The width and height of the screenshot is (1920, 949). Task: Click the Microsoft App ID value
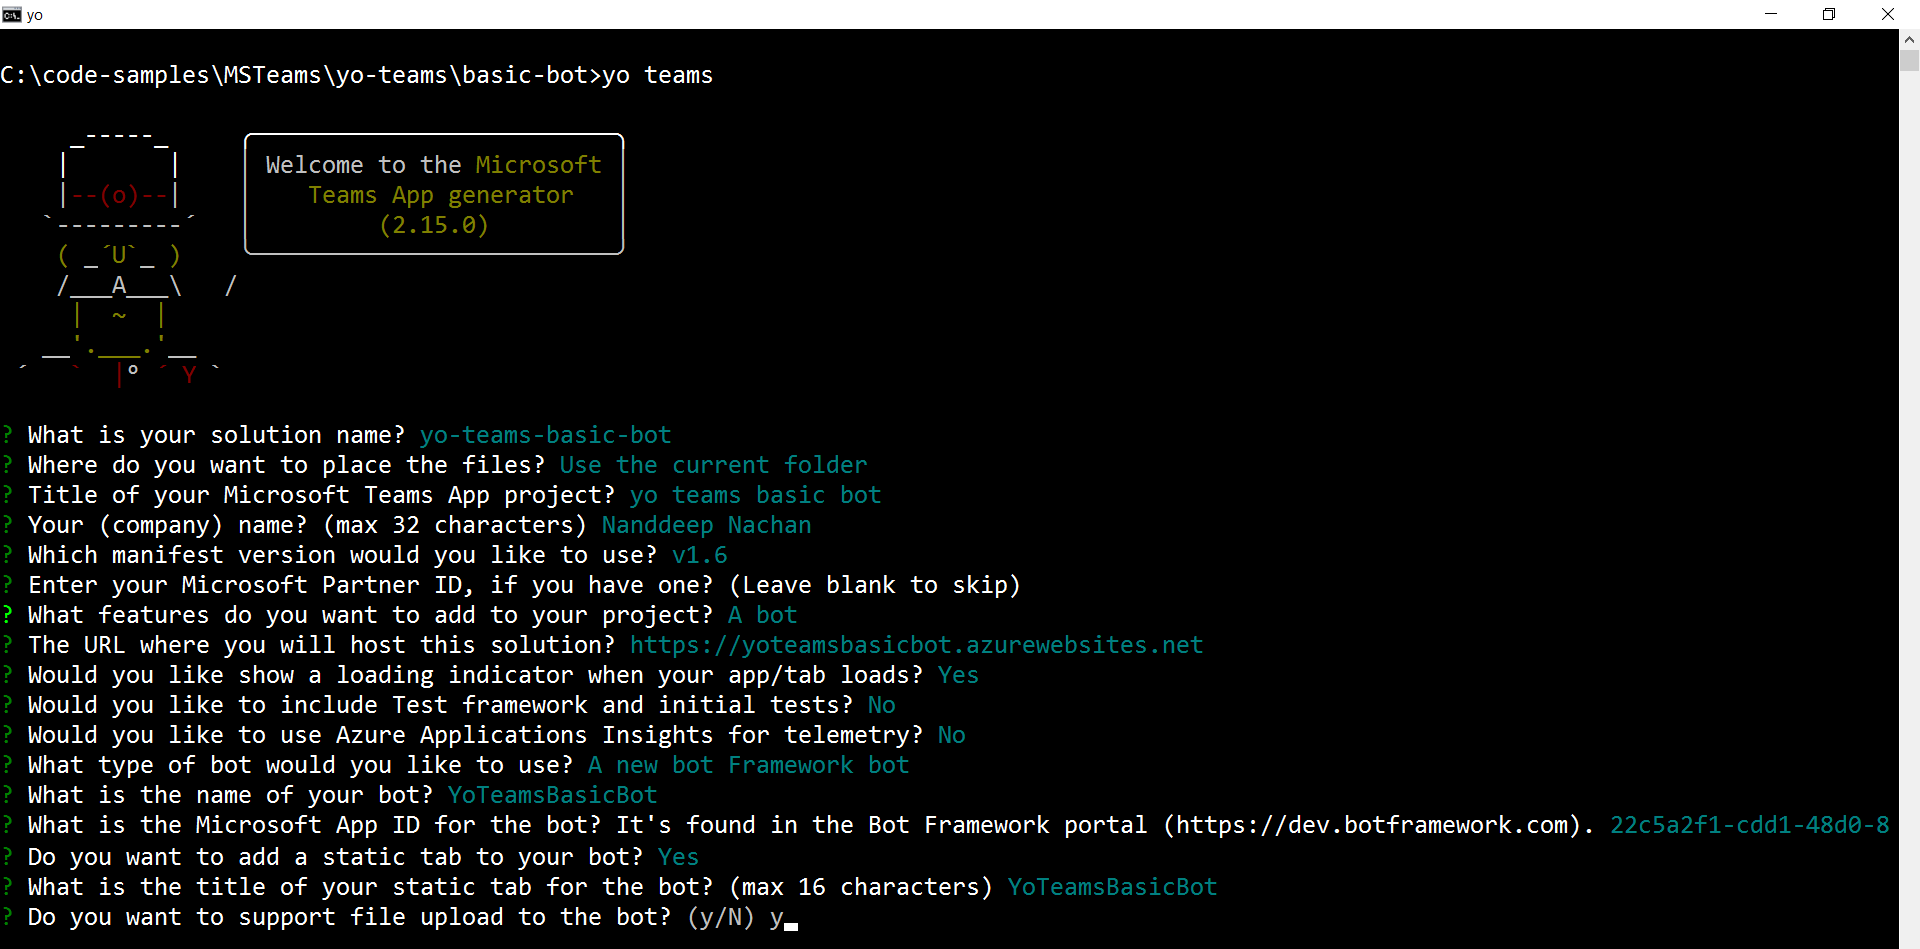pyautogui.click(x=1749, y=825)
